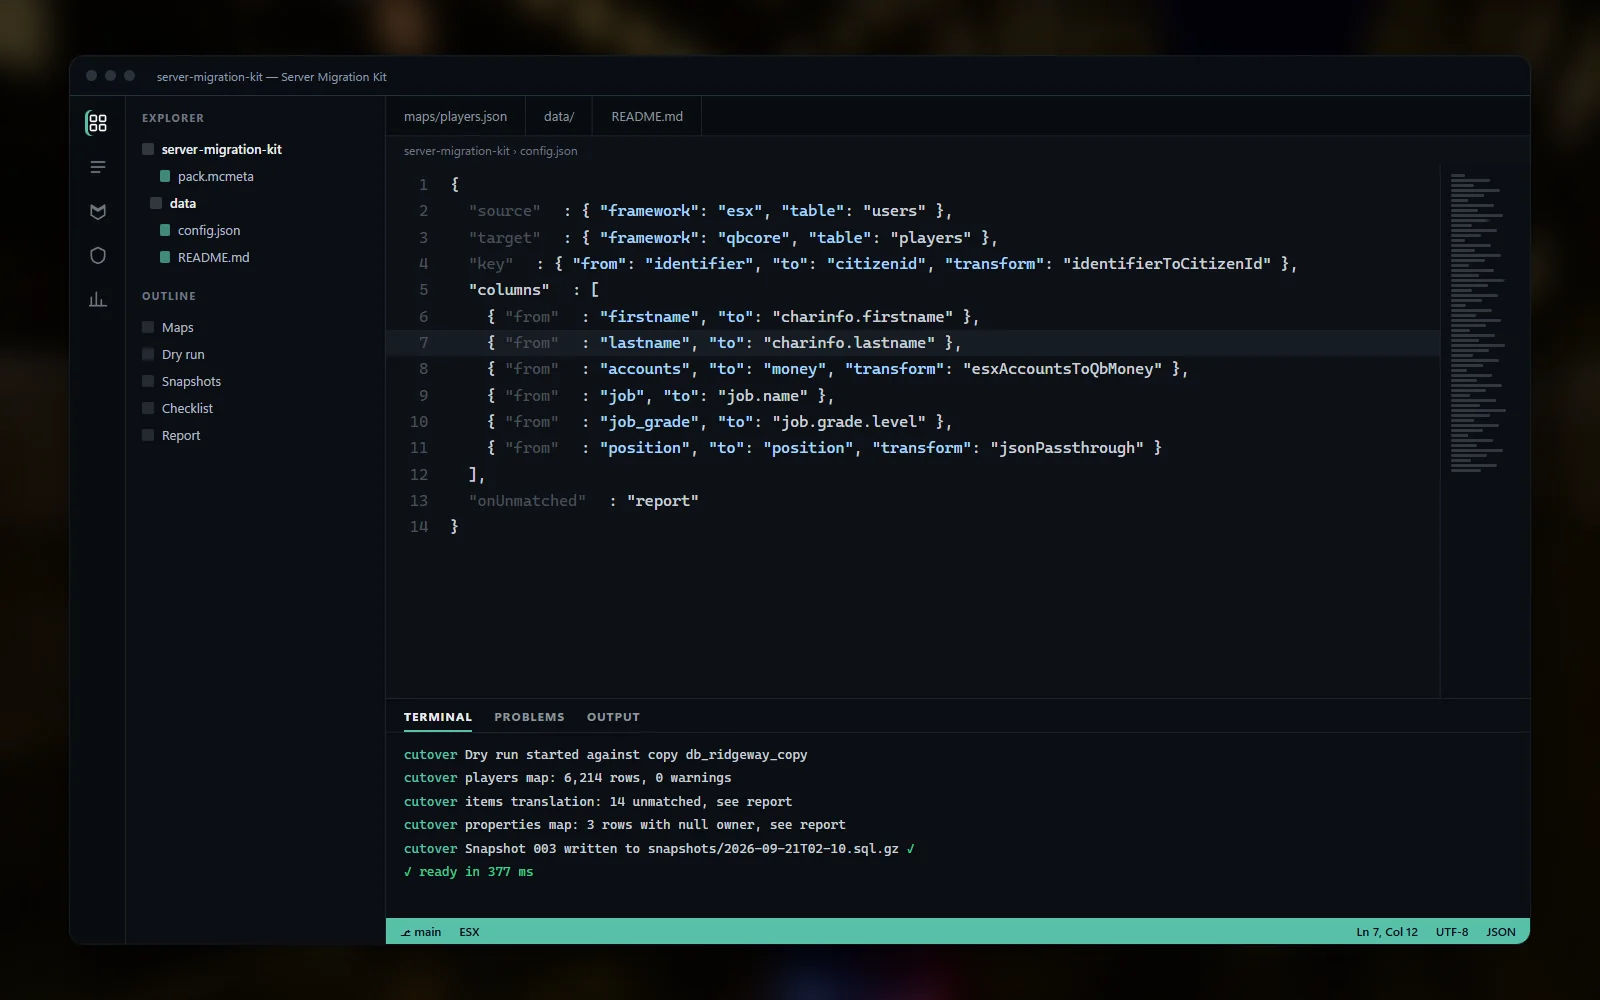Change the JSON language mode in status bar
This screenshot has height=1000, width=1600.
[1500, 932]
